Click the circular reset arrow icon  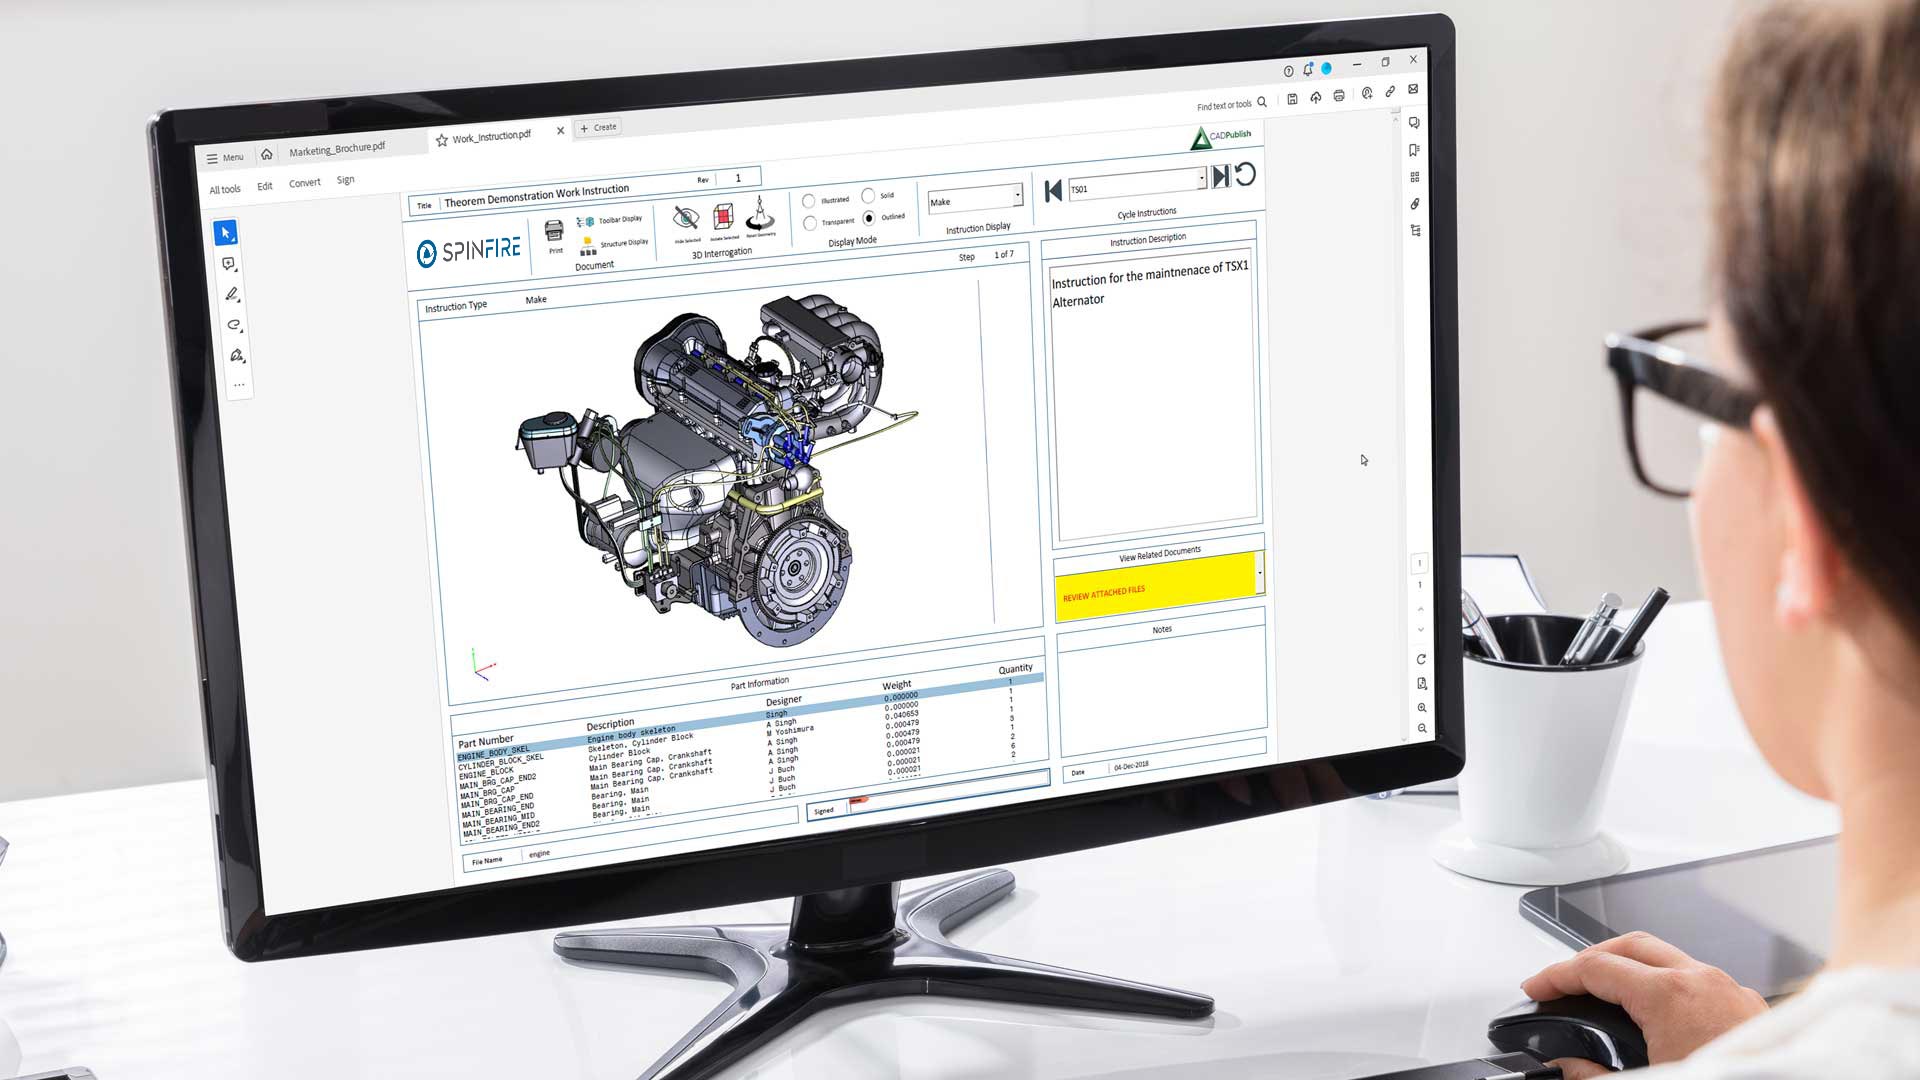tap(1245, 175)
